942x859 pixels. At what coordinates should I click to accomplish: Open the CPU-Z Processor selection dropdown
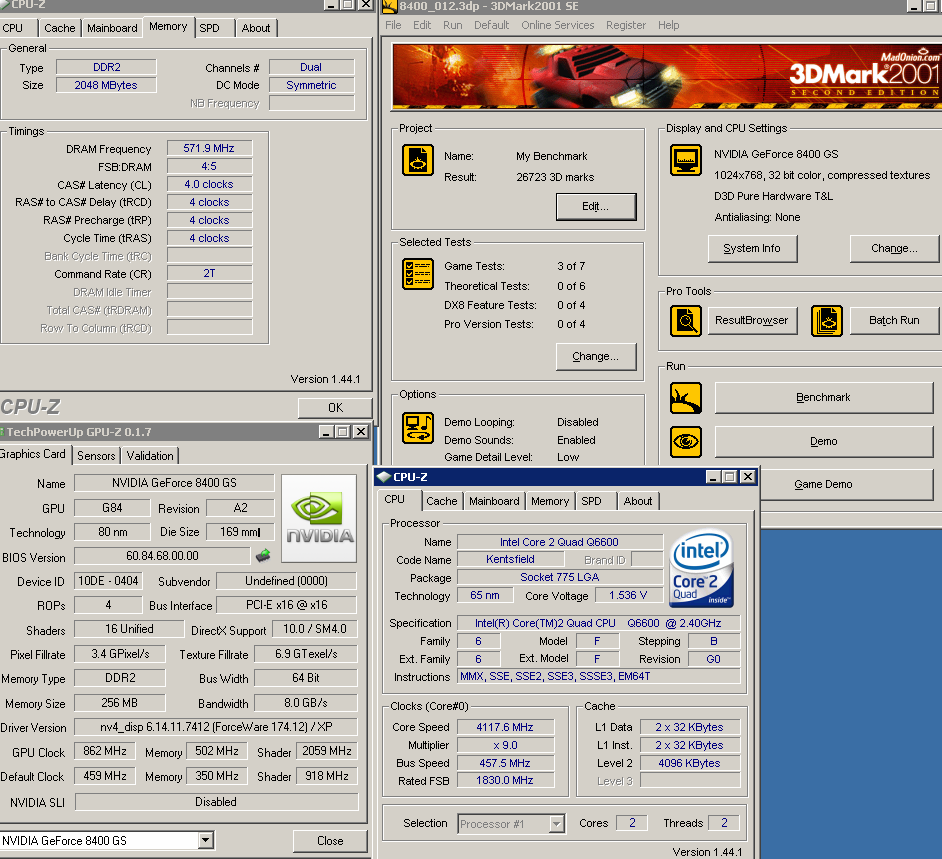point(557,824)
